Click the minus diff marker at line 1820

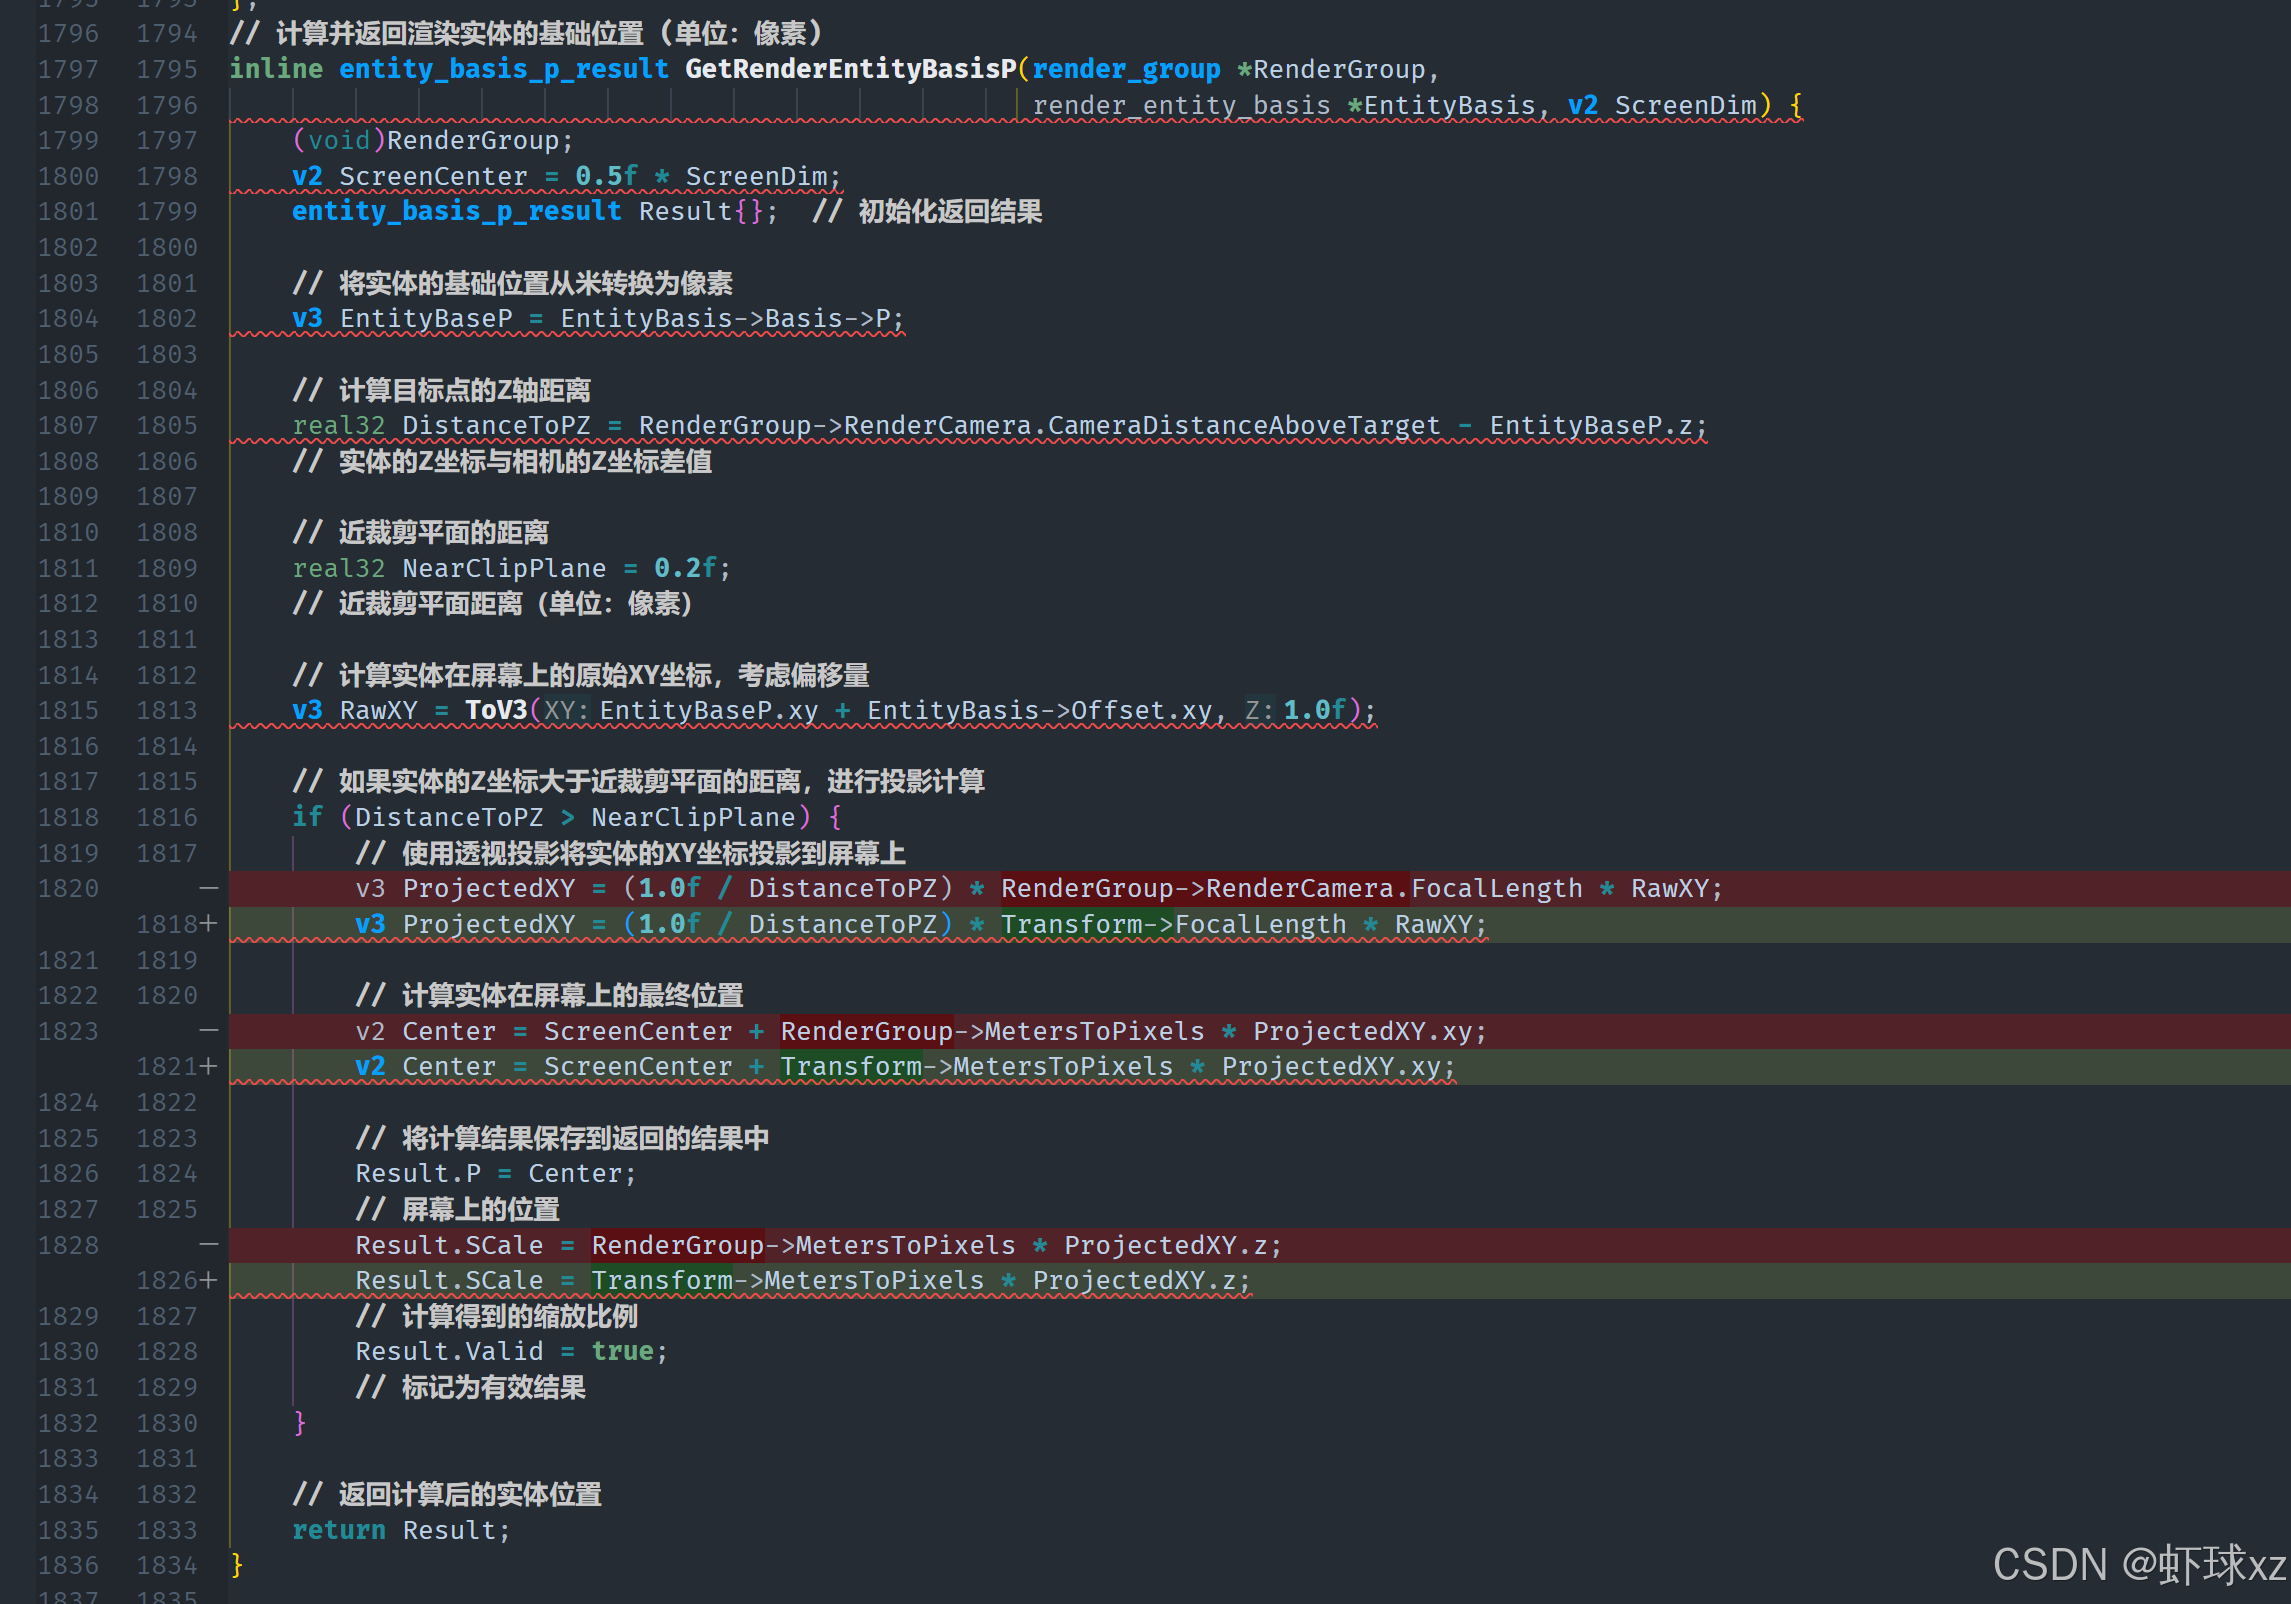[208, 888]
